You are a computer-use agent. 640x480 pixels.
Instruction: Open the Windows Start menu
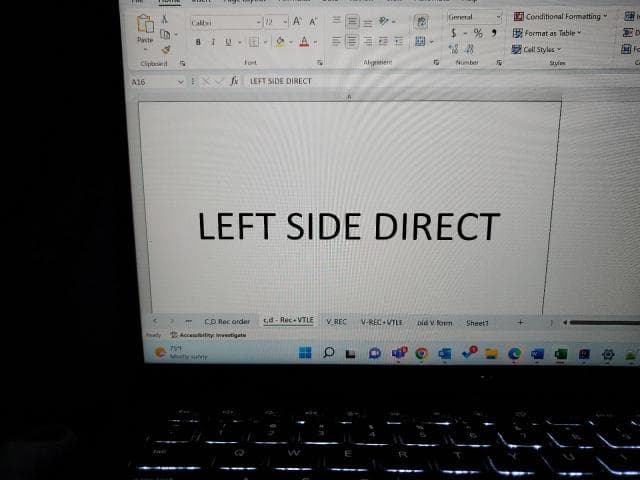[305, 352]
